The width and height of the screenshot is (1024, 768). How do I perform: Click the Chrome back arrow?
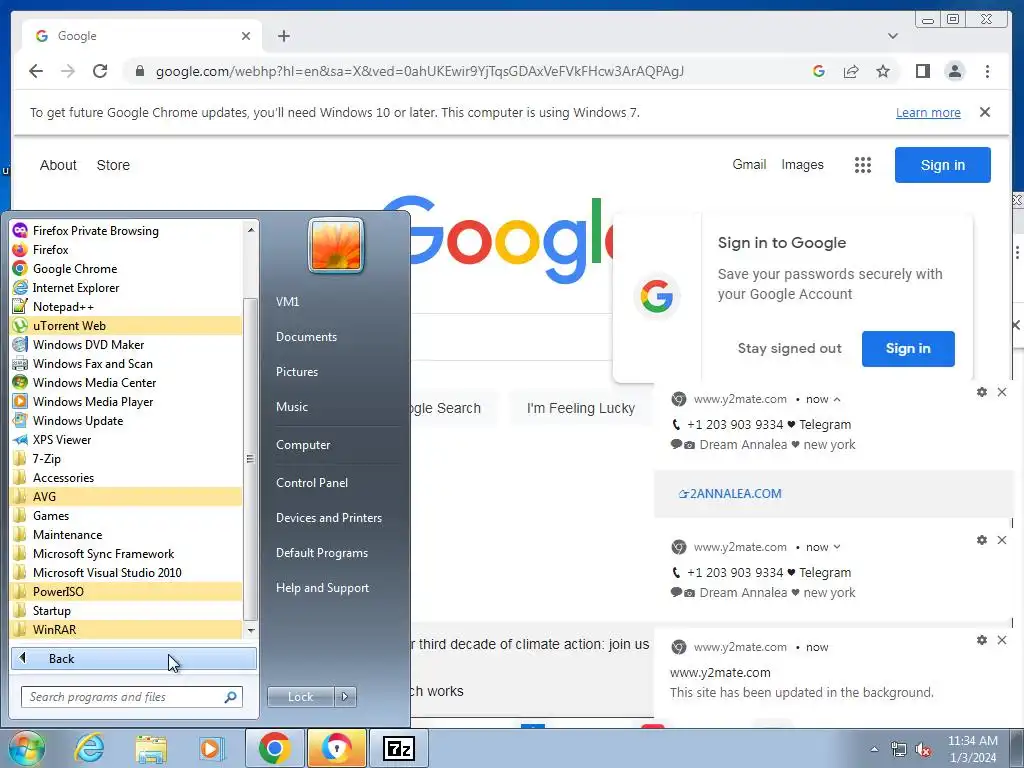[x=36, y=71]
